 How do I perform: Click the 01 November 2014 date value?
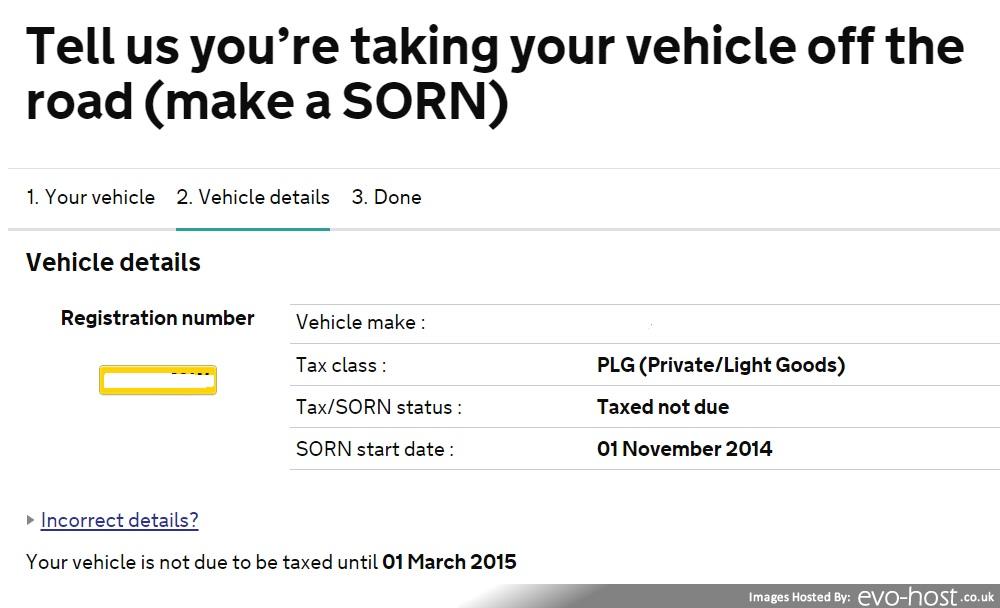tap(684, 449)
